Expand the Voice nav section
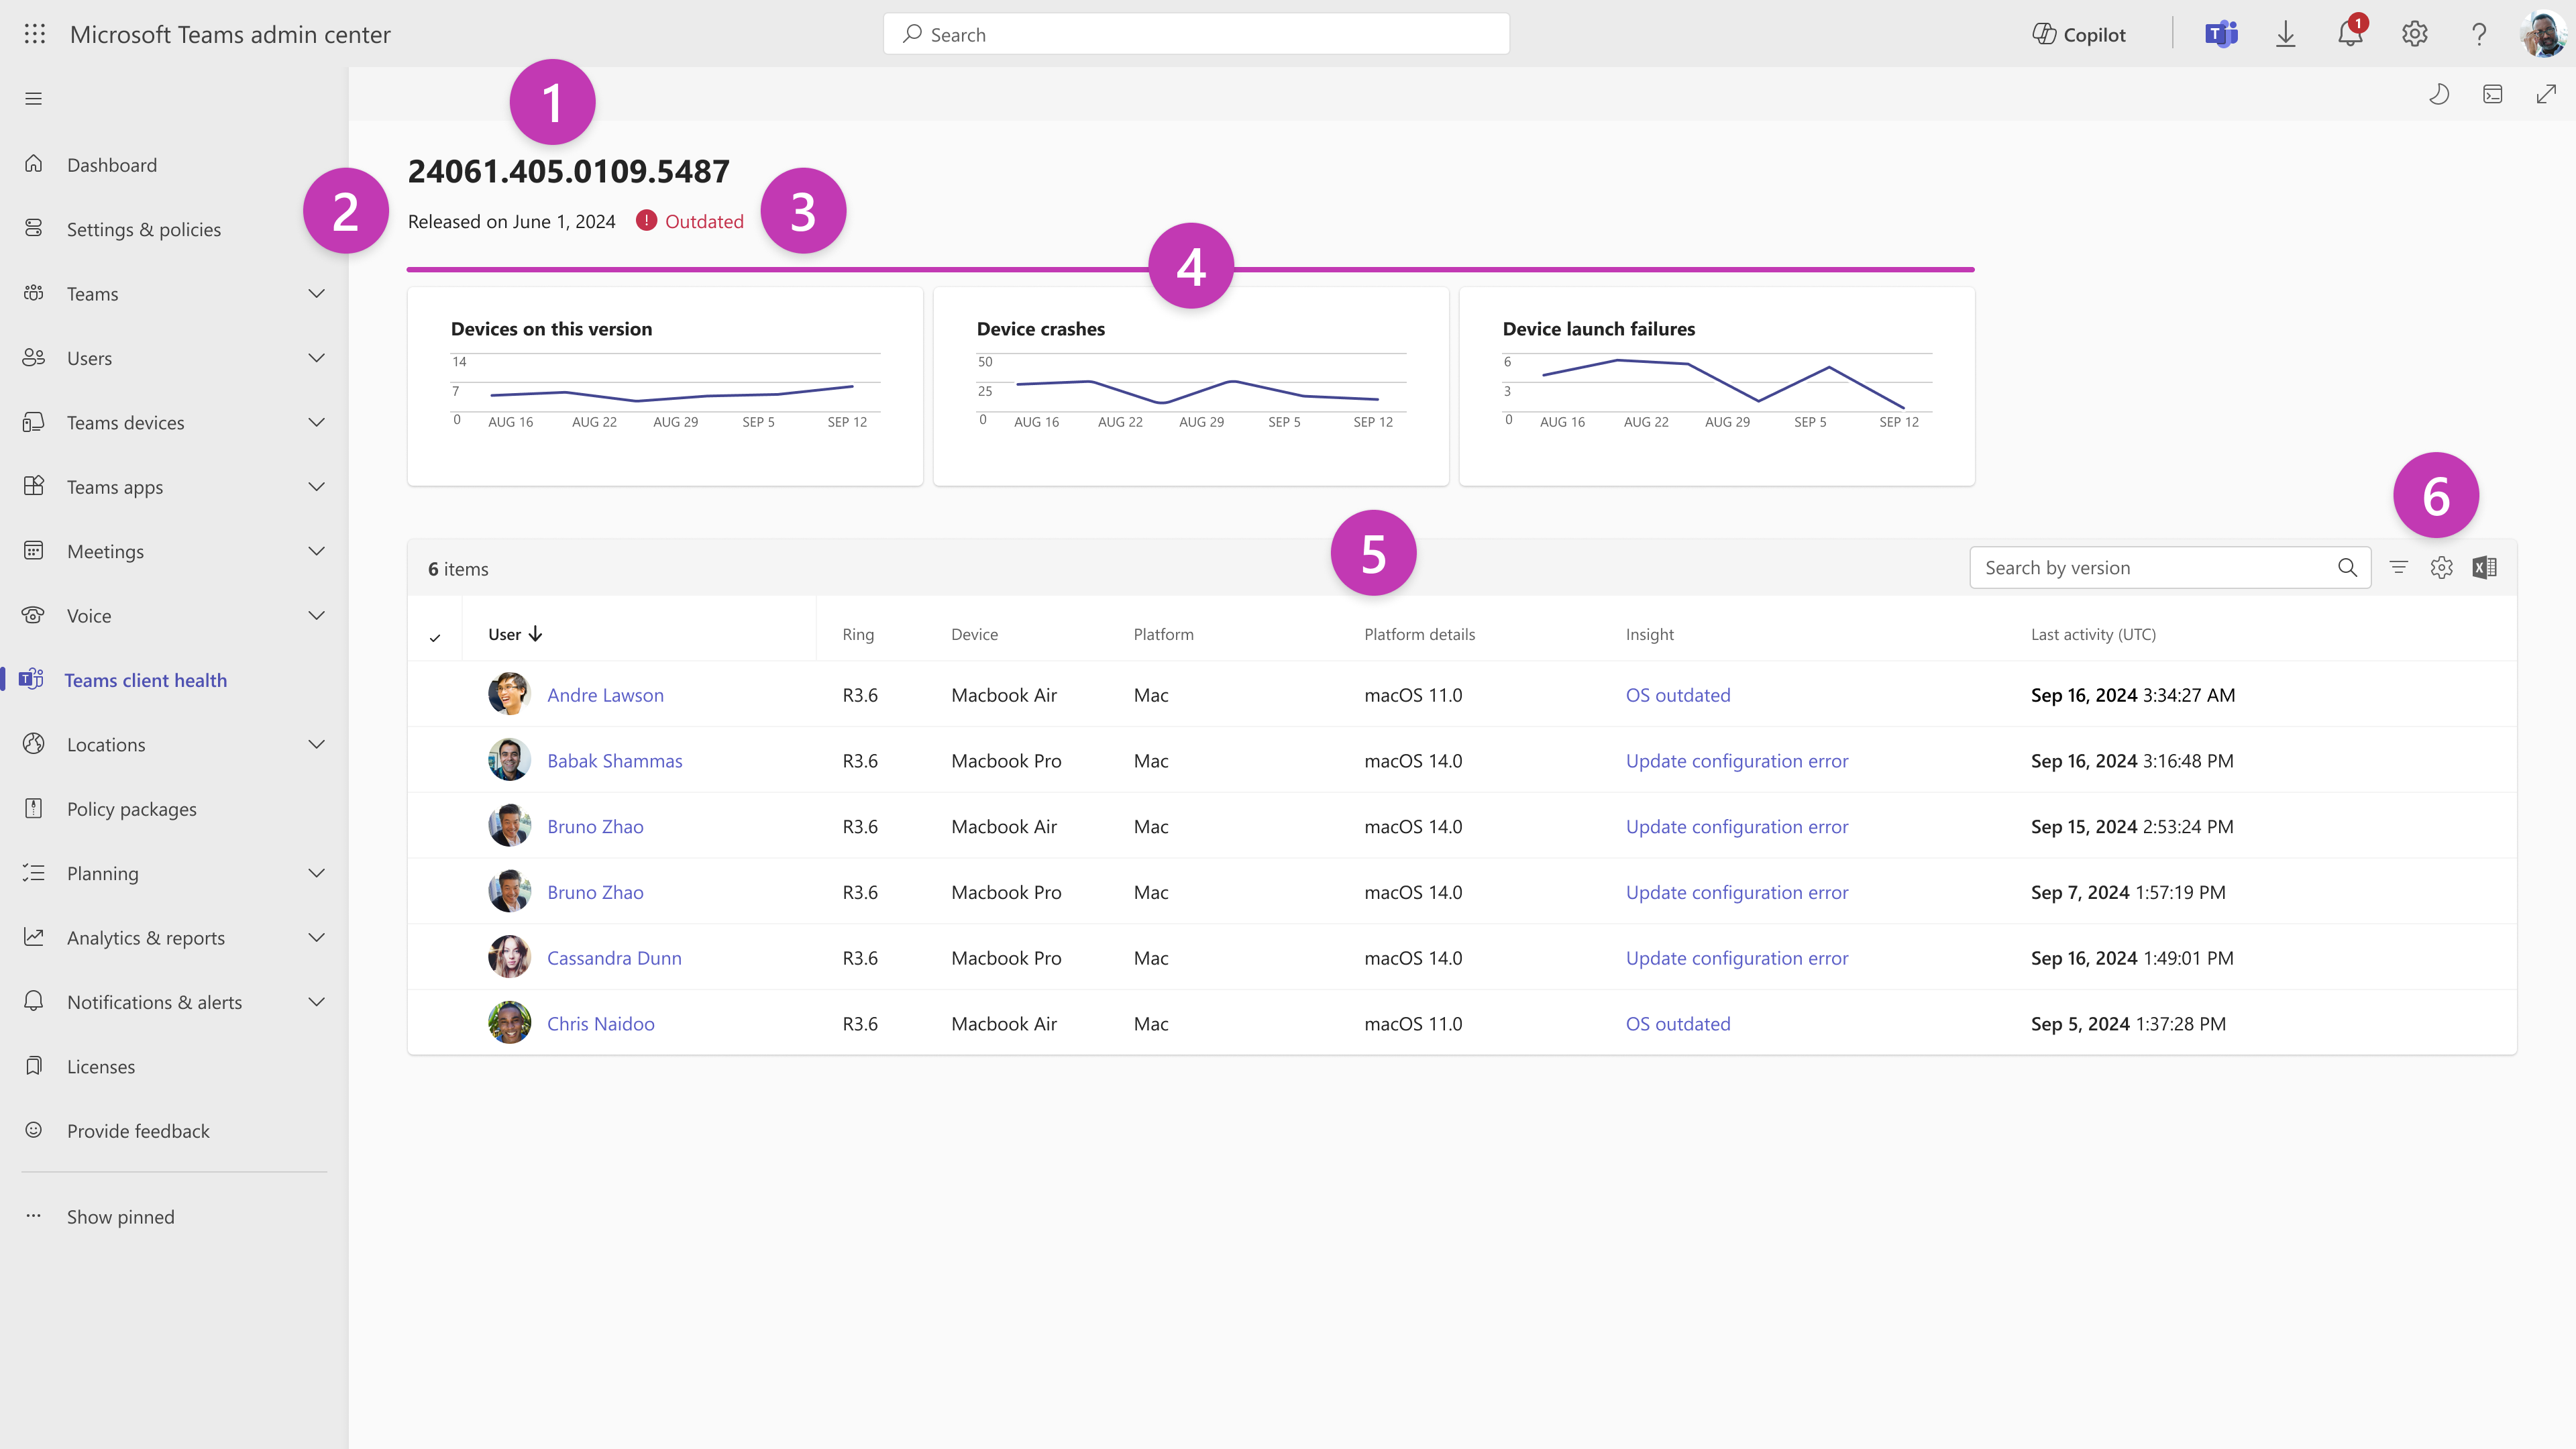 tap(316, 616)
